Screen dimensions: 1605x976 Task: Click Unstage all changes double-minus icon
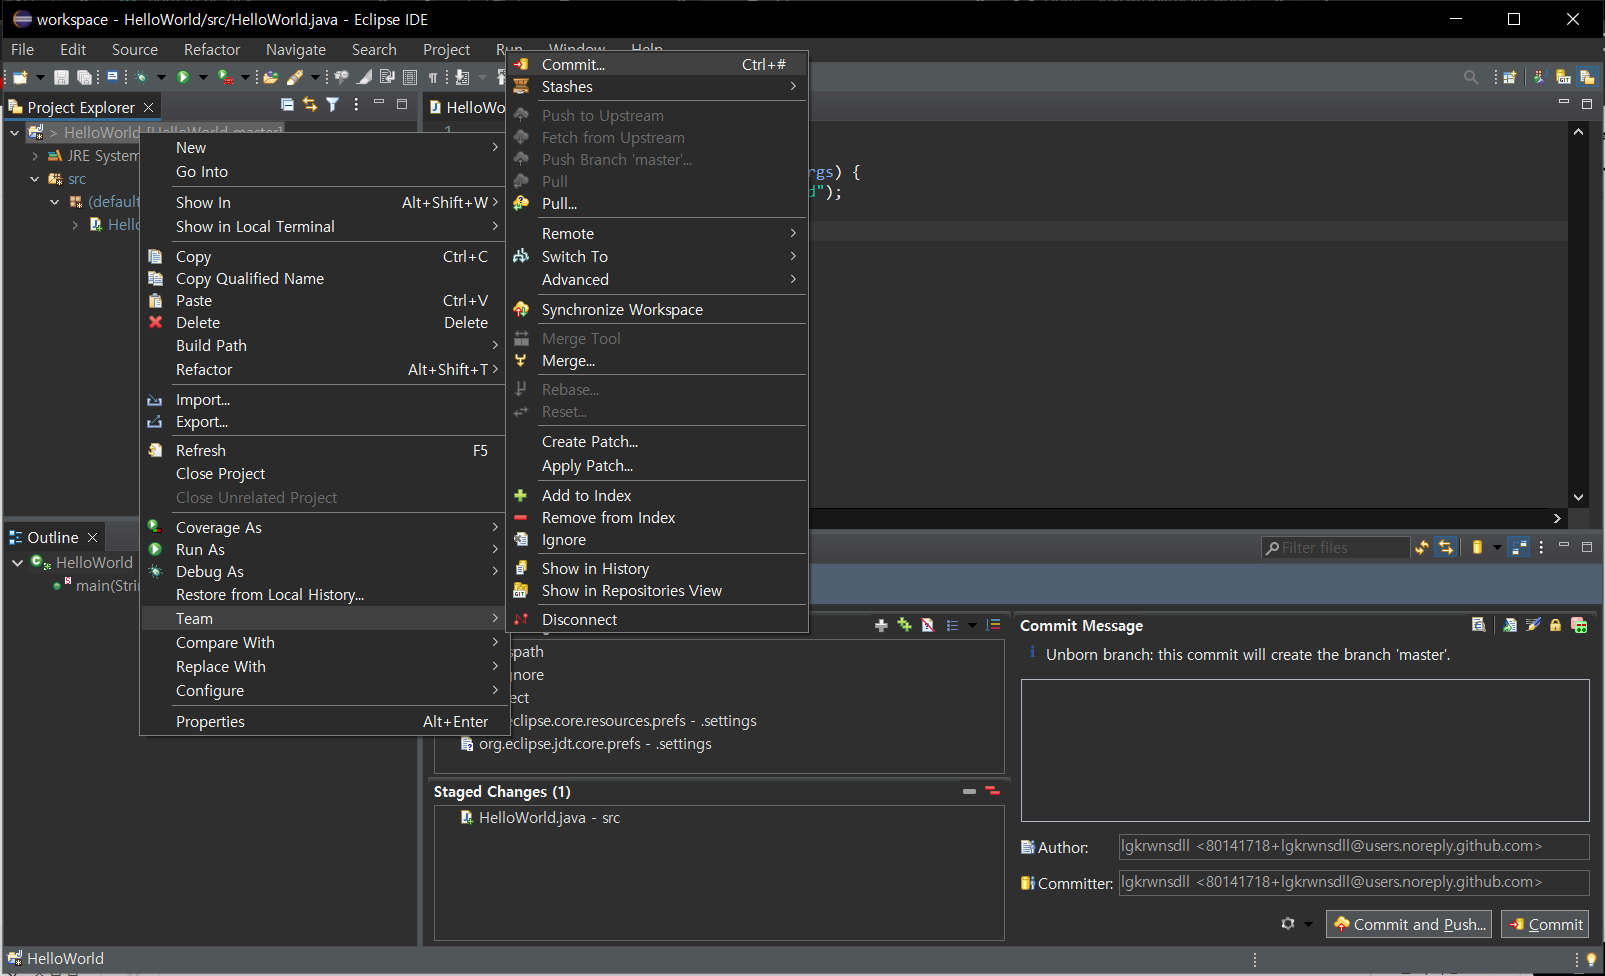992,791
